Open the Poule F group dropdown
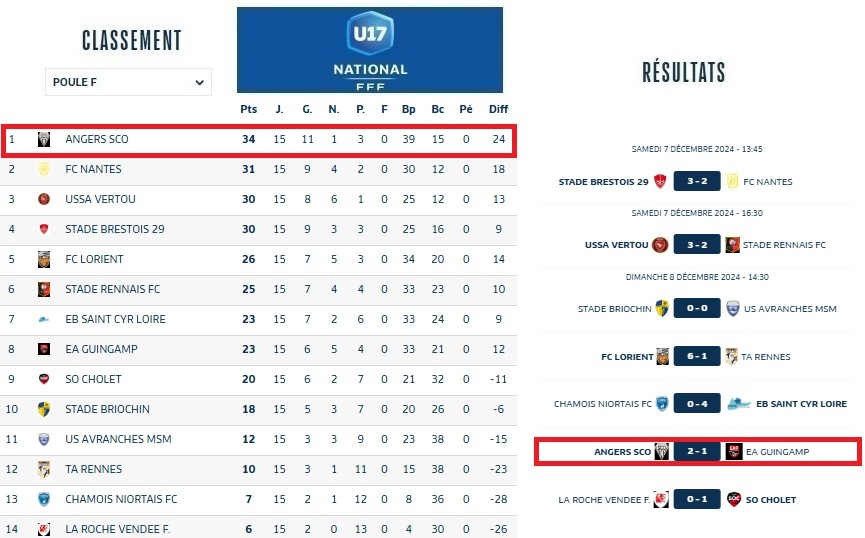The image size is (865, 538). tap(127, 82)
